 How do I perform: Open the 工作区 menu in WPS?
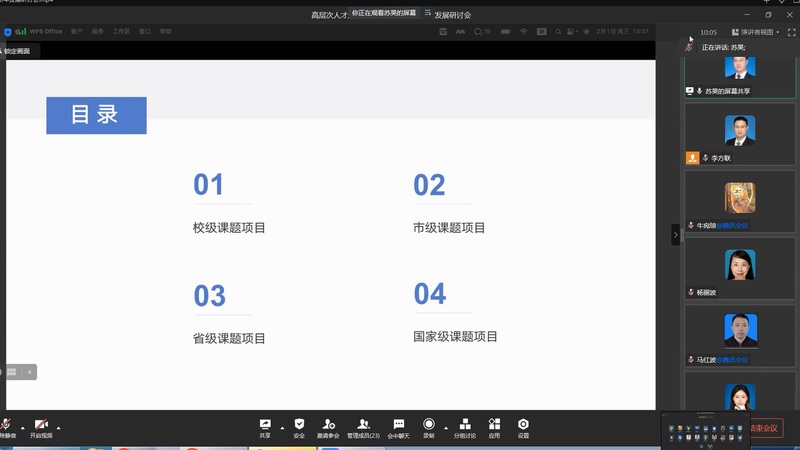121,32
